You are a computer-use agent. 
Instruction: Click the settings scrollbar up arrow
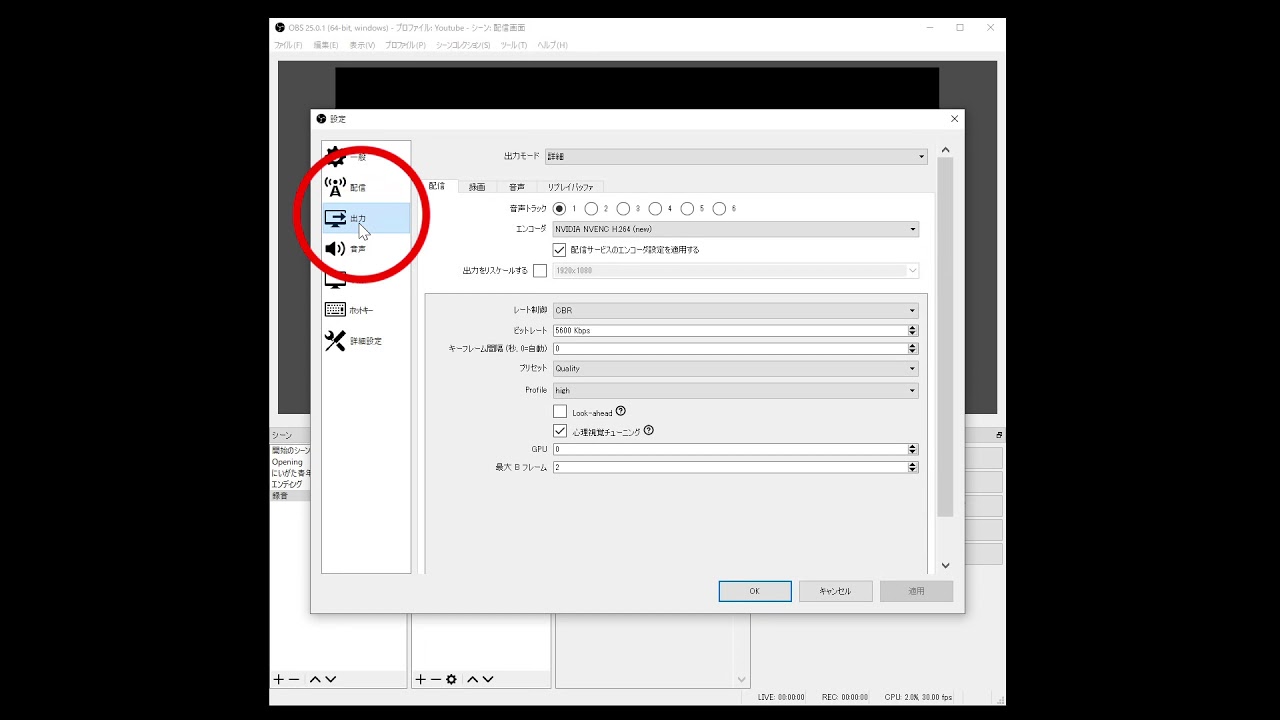tap(946, 150)
